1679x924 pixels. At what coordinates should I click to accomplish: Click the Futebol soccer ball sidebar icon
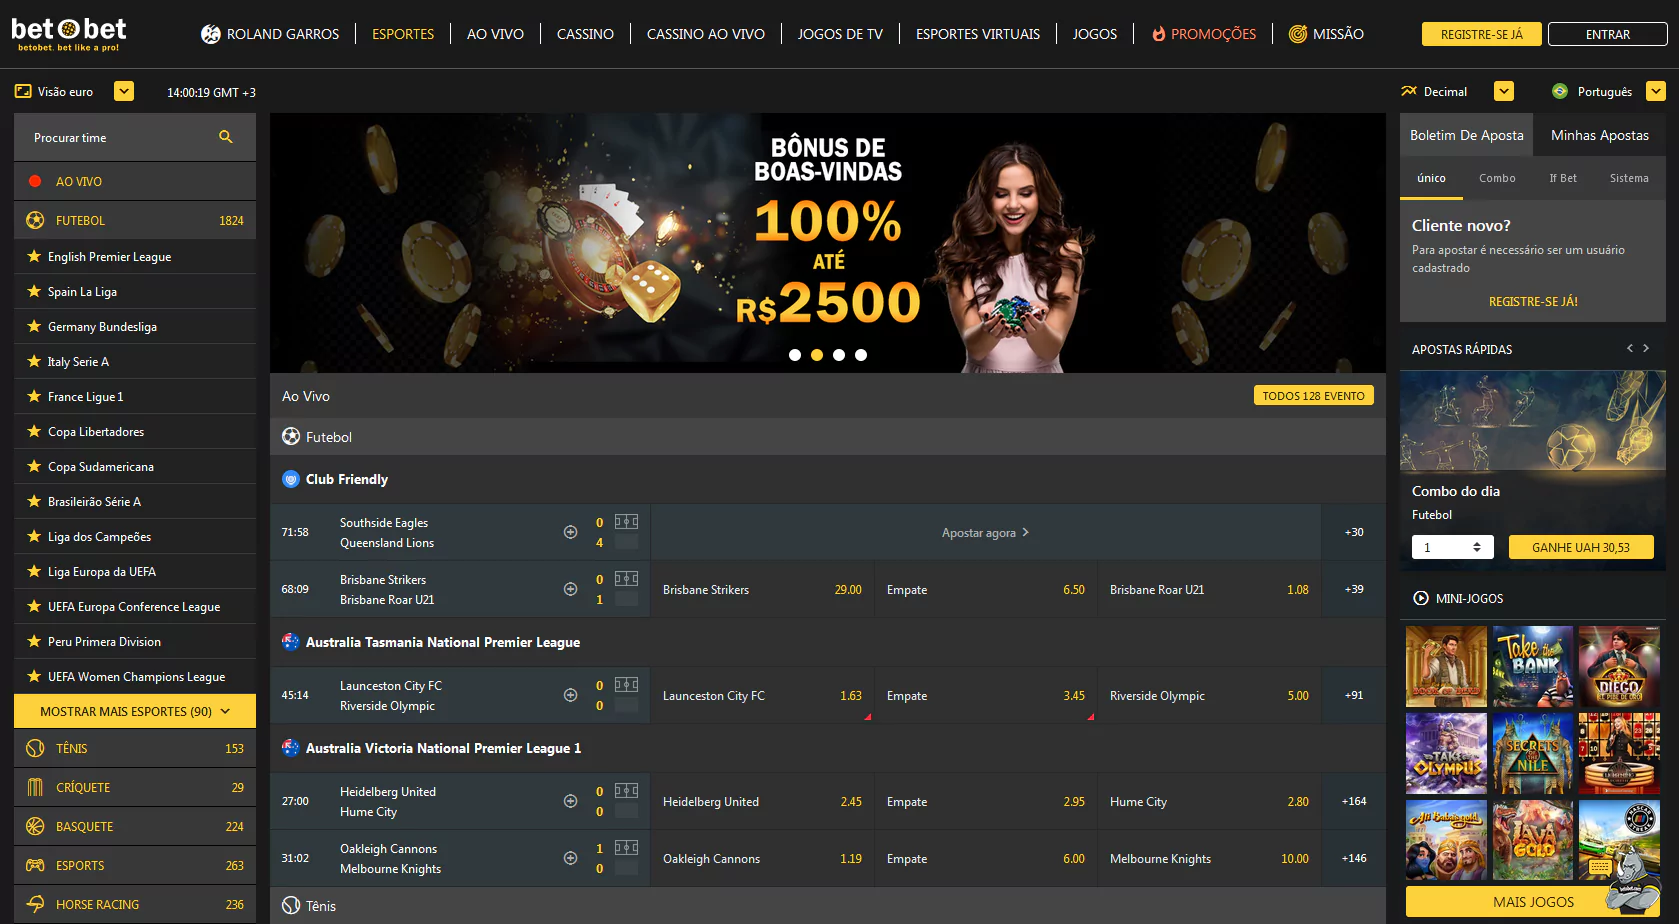coord(35,220)
